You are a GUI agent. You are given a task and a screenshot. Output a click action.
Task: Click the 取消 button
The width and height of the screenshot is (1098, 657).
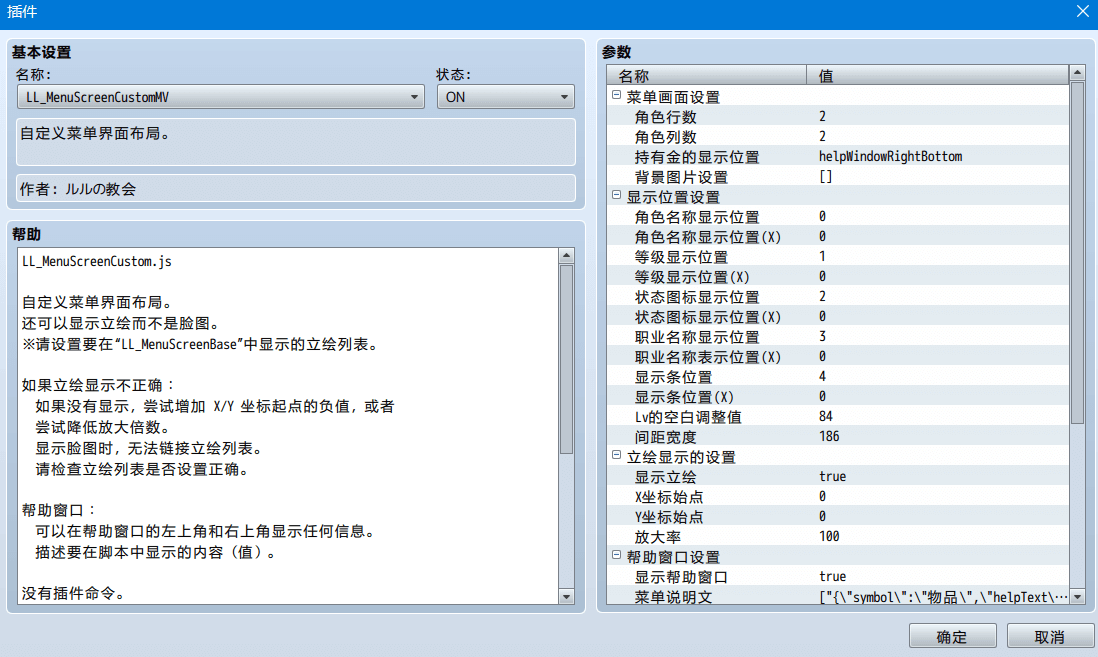(x=1050, y=636)
